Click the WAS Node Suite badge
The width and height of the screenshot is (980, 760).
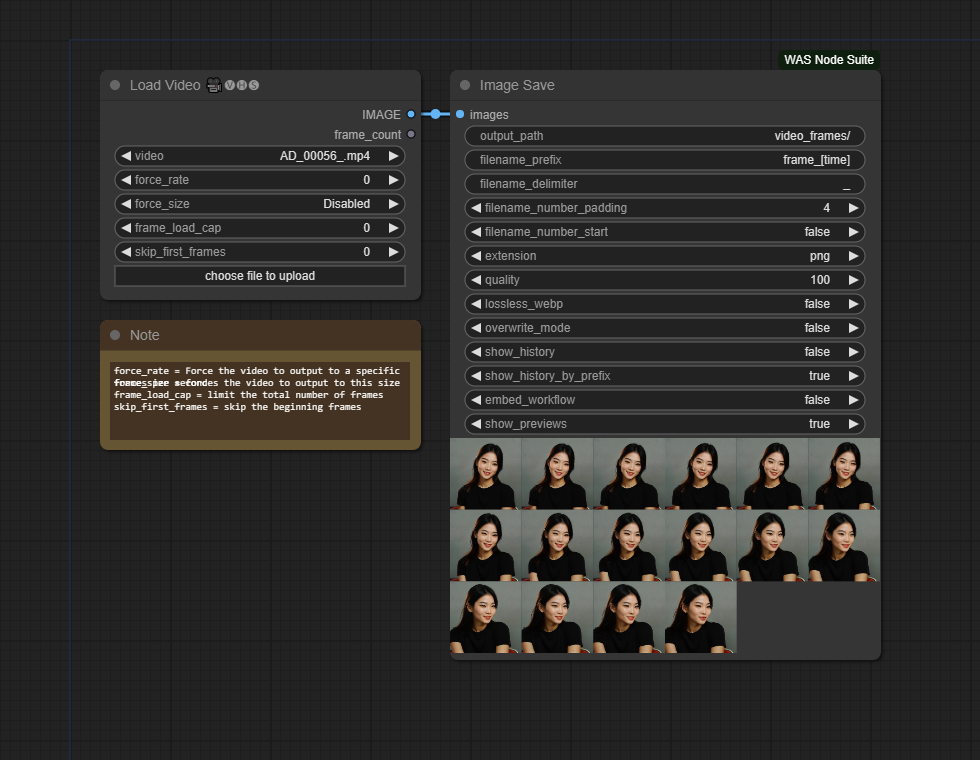click(828, 60)
